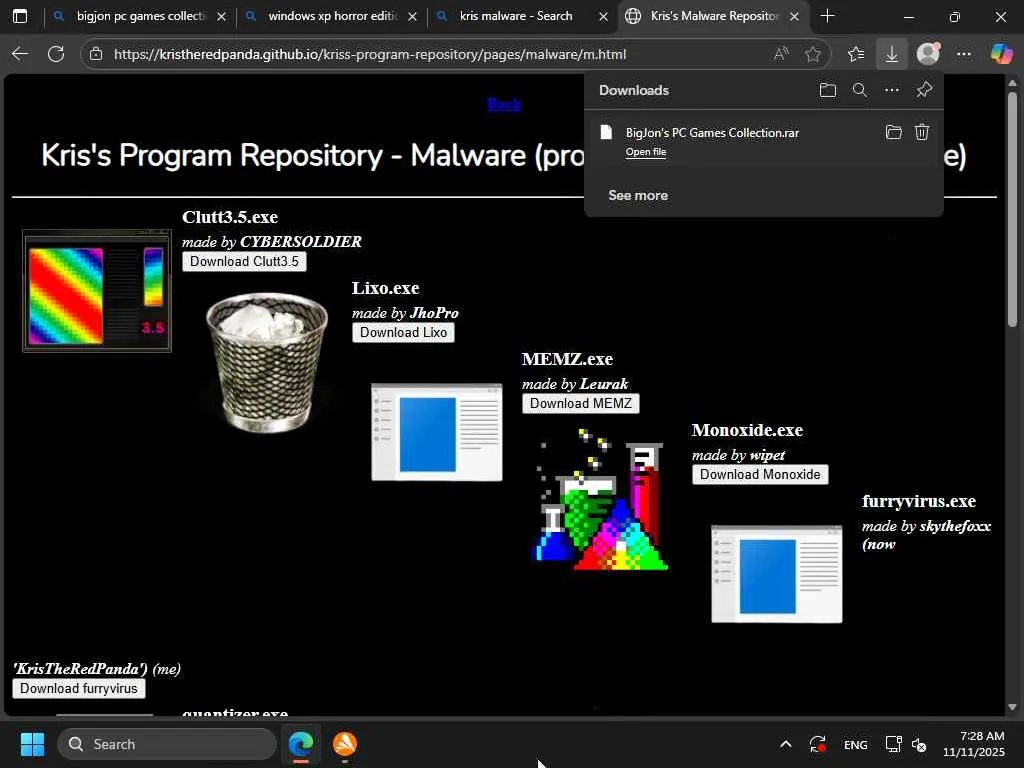This screenshot has width=1024, height=768.
Task: Click Download Lixo button
Action: pos(404,332)
